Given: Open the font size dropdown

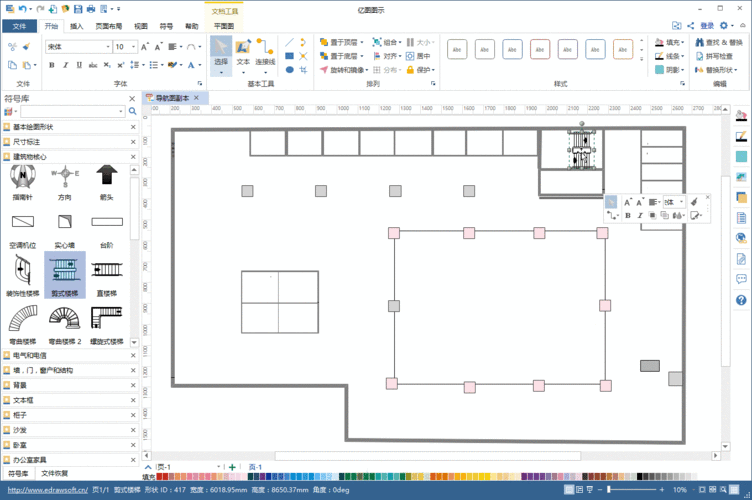Looking at the screenshot, I should point(134,47).
